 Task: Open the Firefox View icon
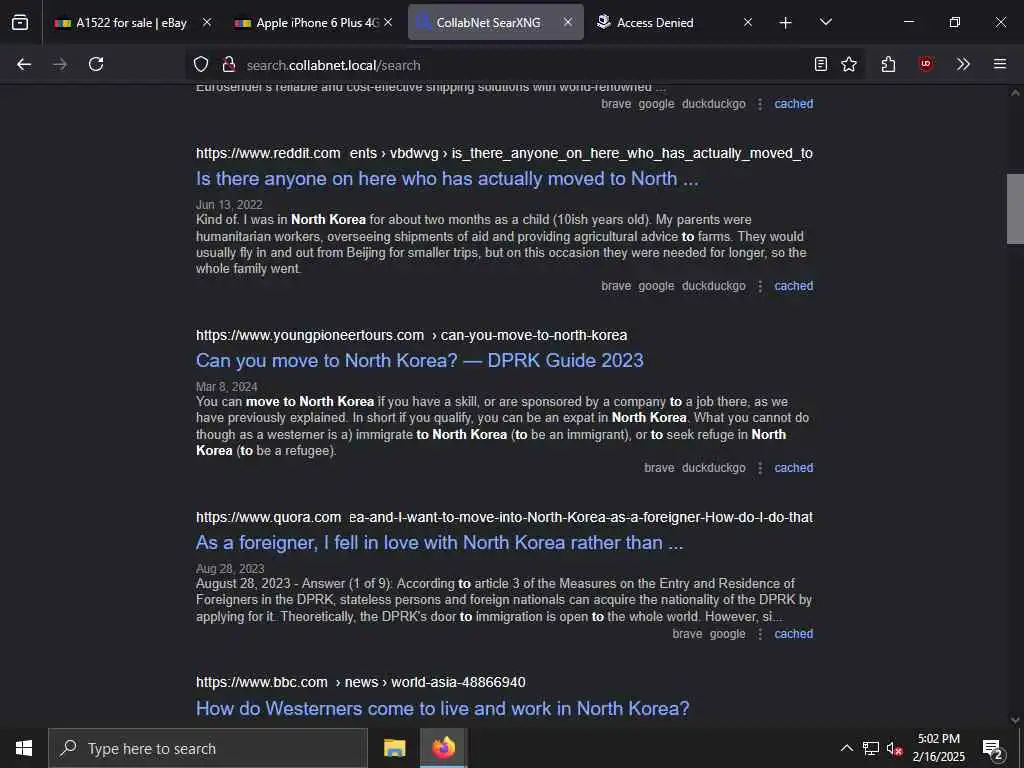pyautogui.click(x=20, y=22)
